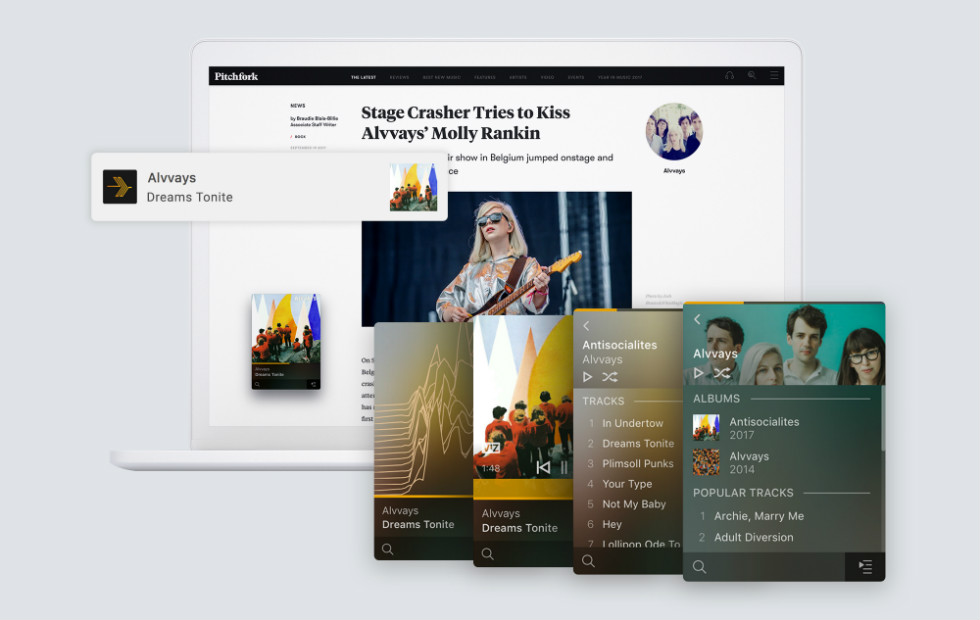Viewport: 980px width, 620px height.
Task: Click the queue icon on the mini player
Action: (x=312, y=383)
